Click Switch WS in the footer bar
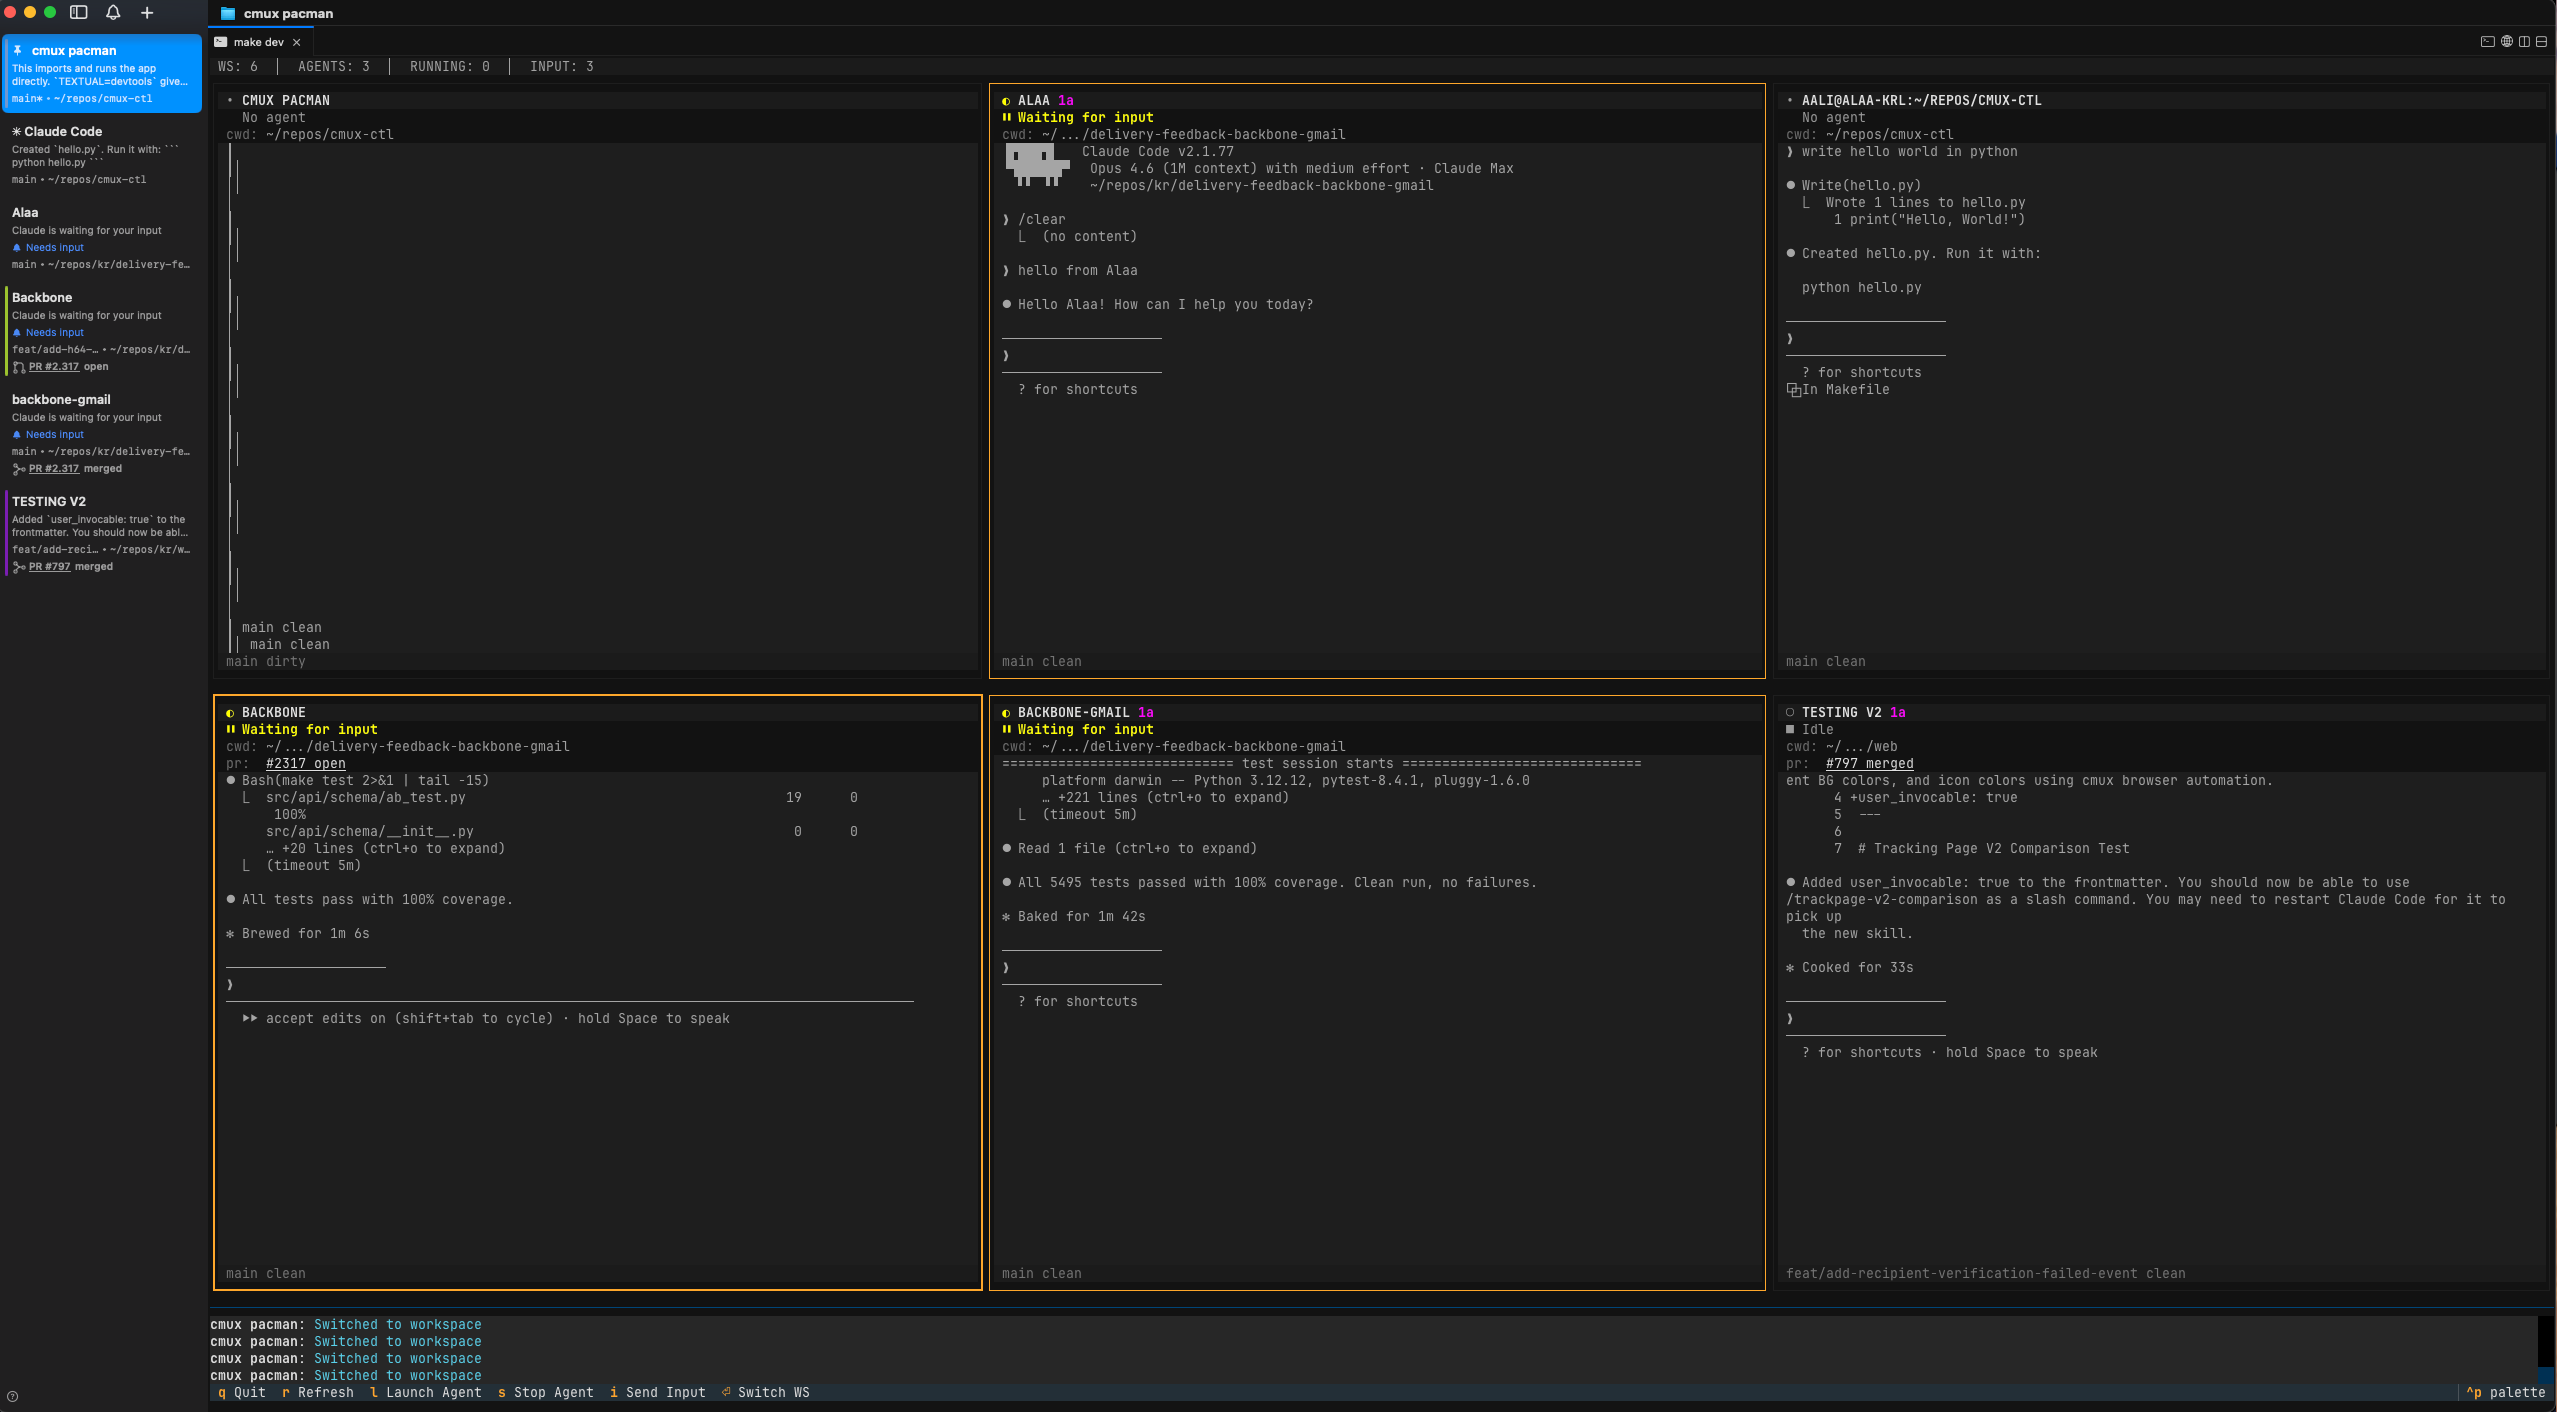Viewport: 2557px width, 1412px height. tap(766, 1393)
